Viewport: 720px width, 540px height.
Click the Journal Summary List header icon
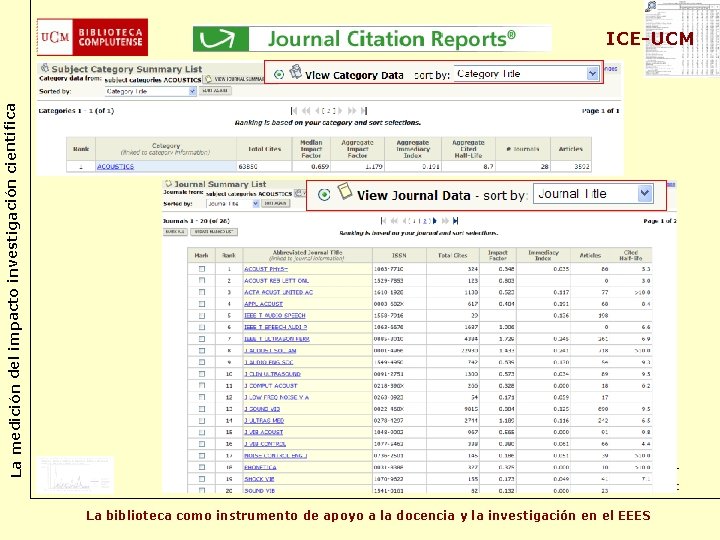click(x=168, y=183)
